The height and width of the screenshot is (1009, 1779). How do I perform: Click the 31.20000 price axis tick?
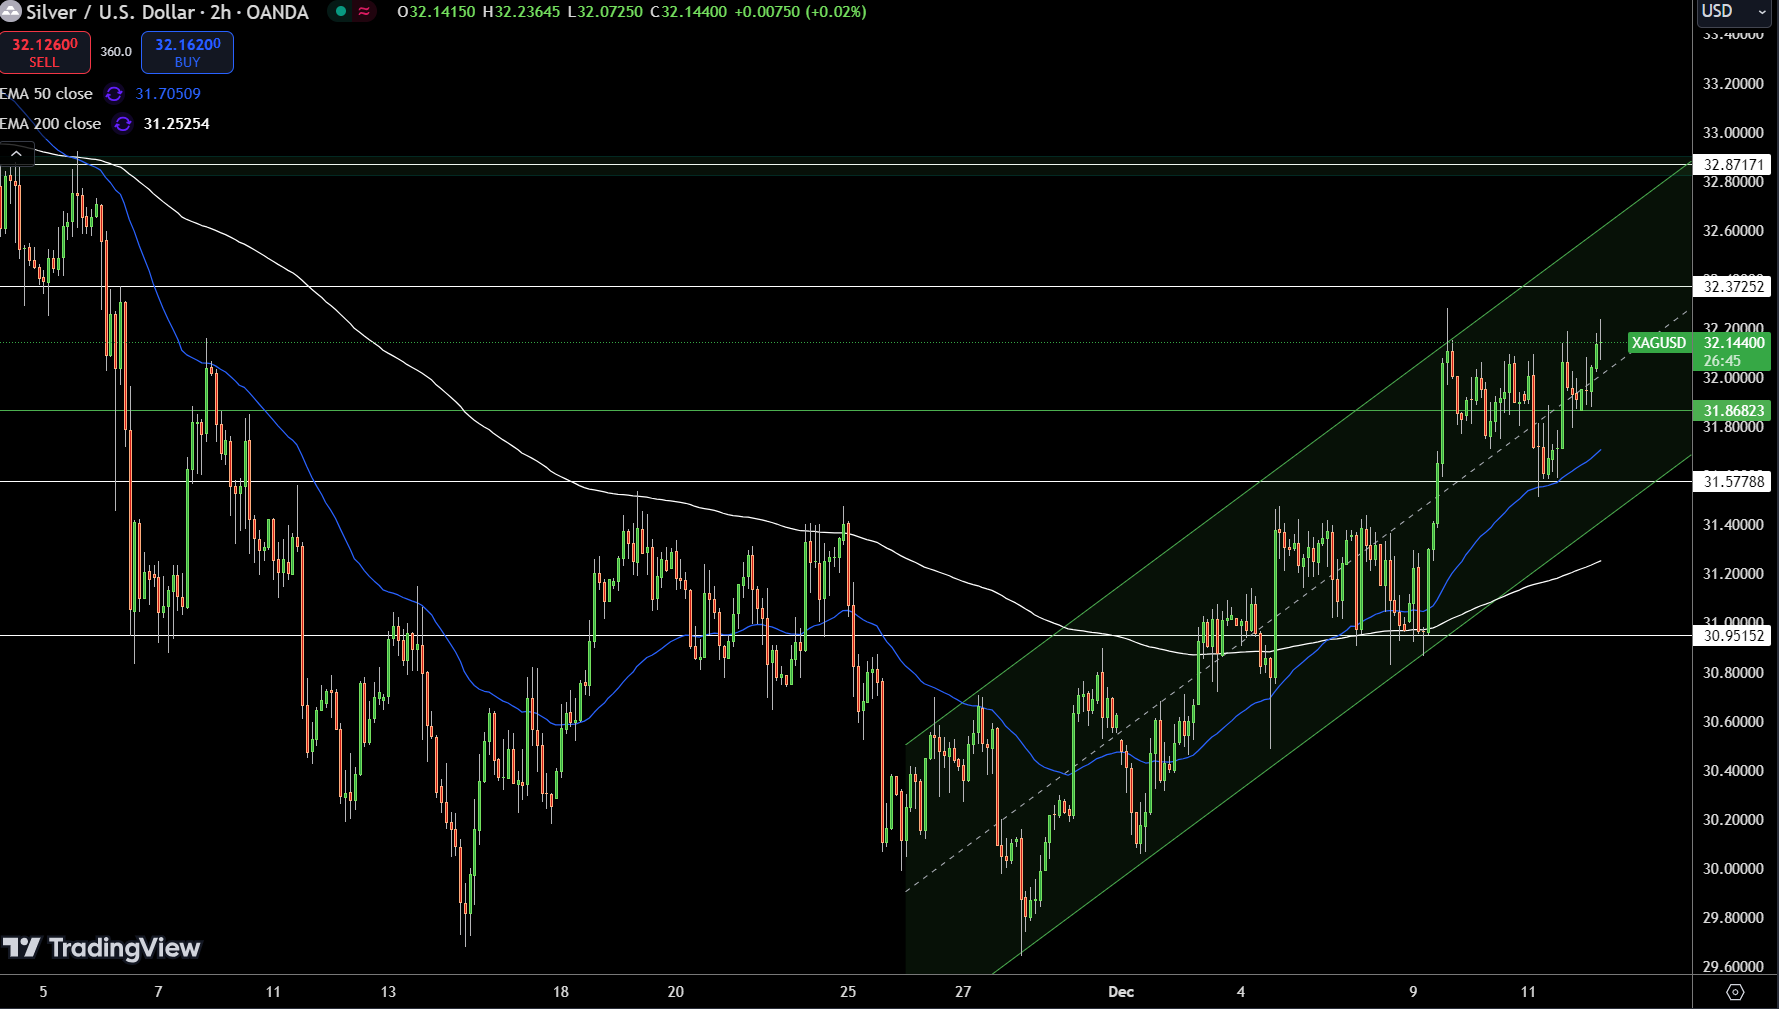pyautogui.click(x=1733, y=574)
